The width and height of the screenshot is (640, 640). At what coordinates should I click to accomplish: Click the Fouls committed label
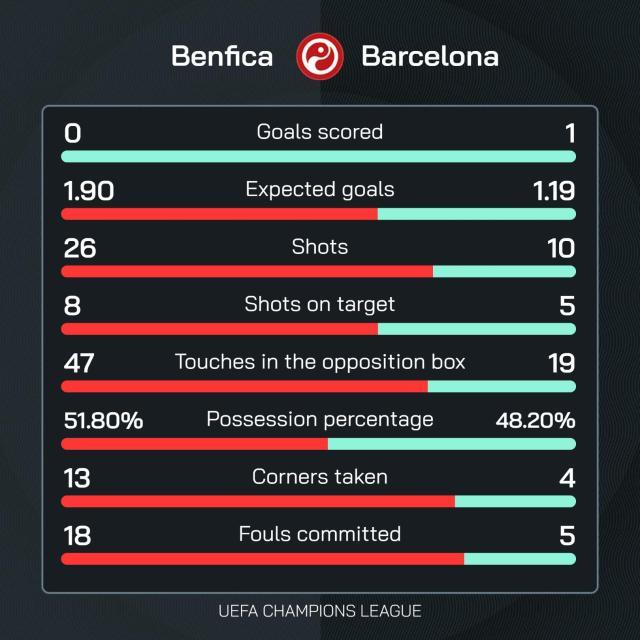pyautogui.click(x=320, y=534)
